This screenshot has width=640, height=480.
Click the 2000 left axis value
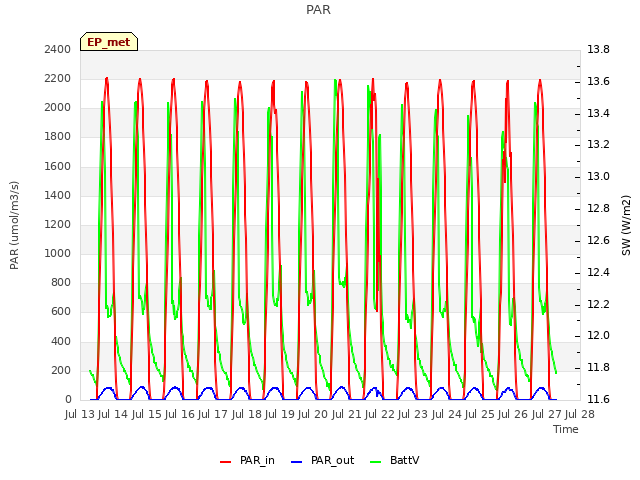(58, 108)
